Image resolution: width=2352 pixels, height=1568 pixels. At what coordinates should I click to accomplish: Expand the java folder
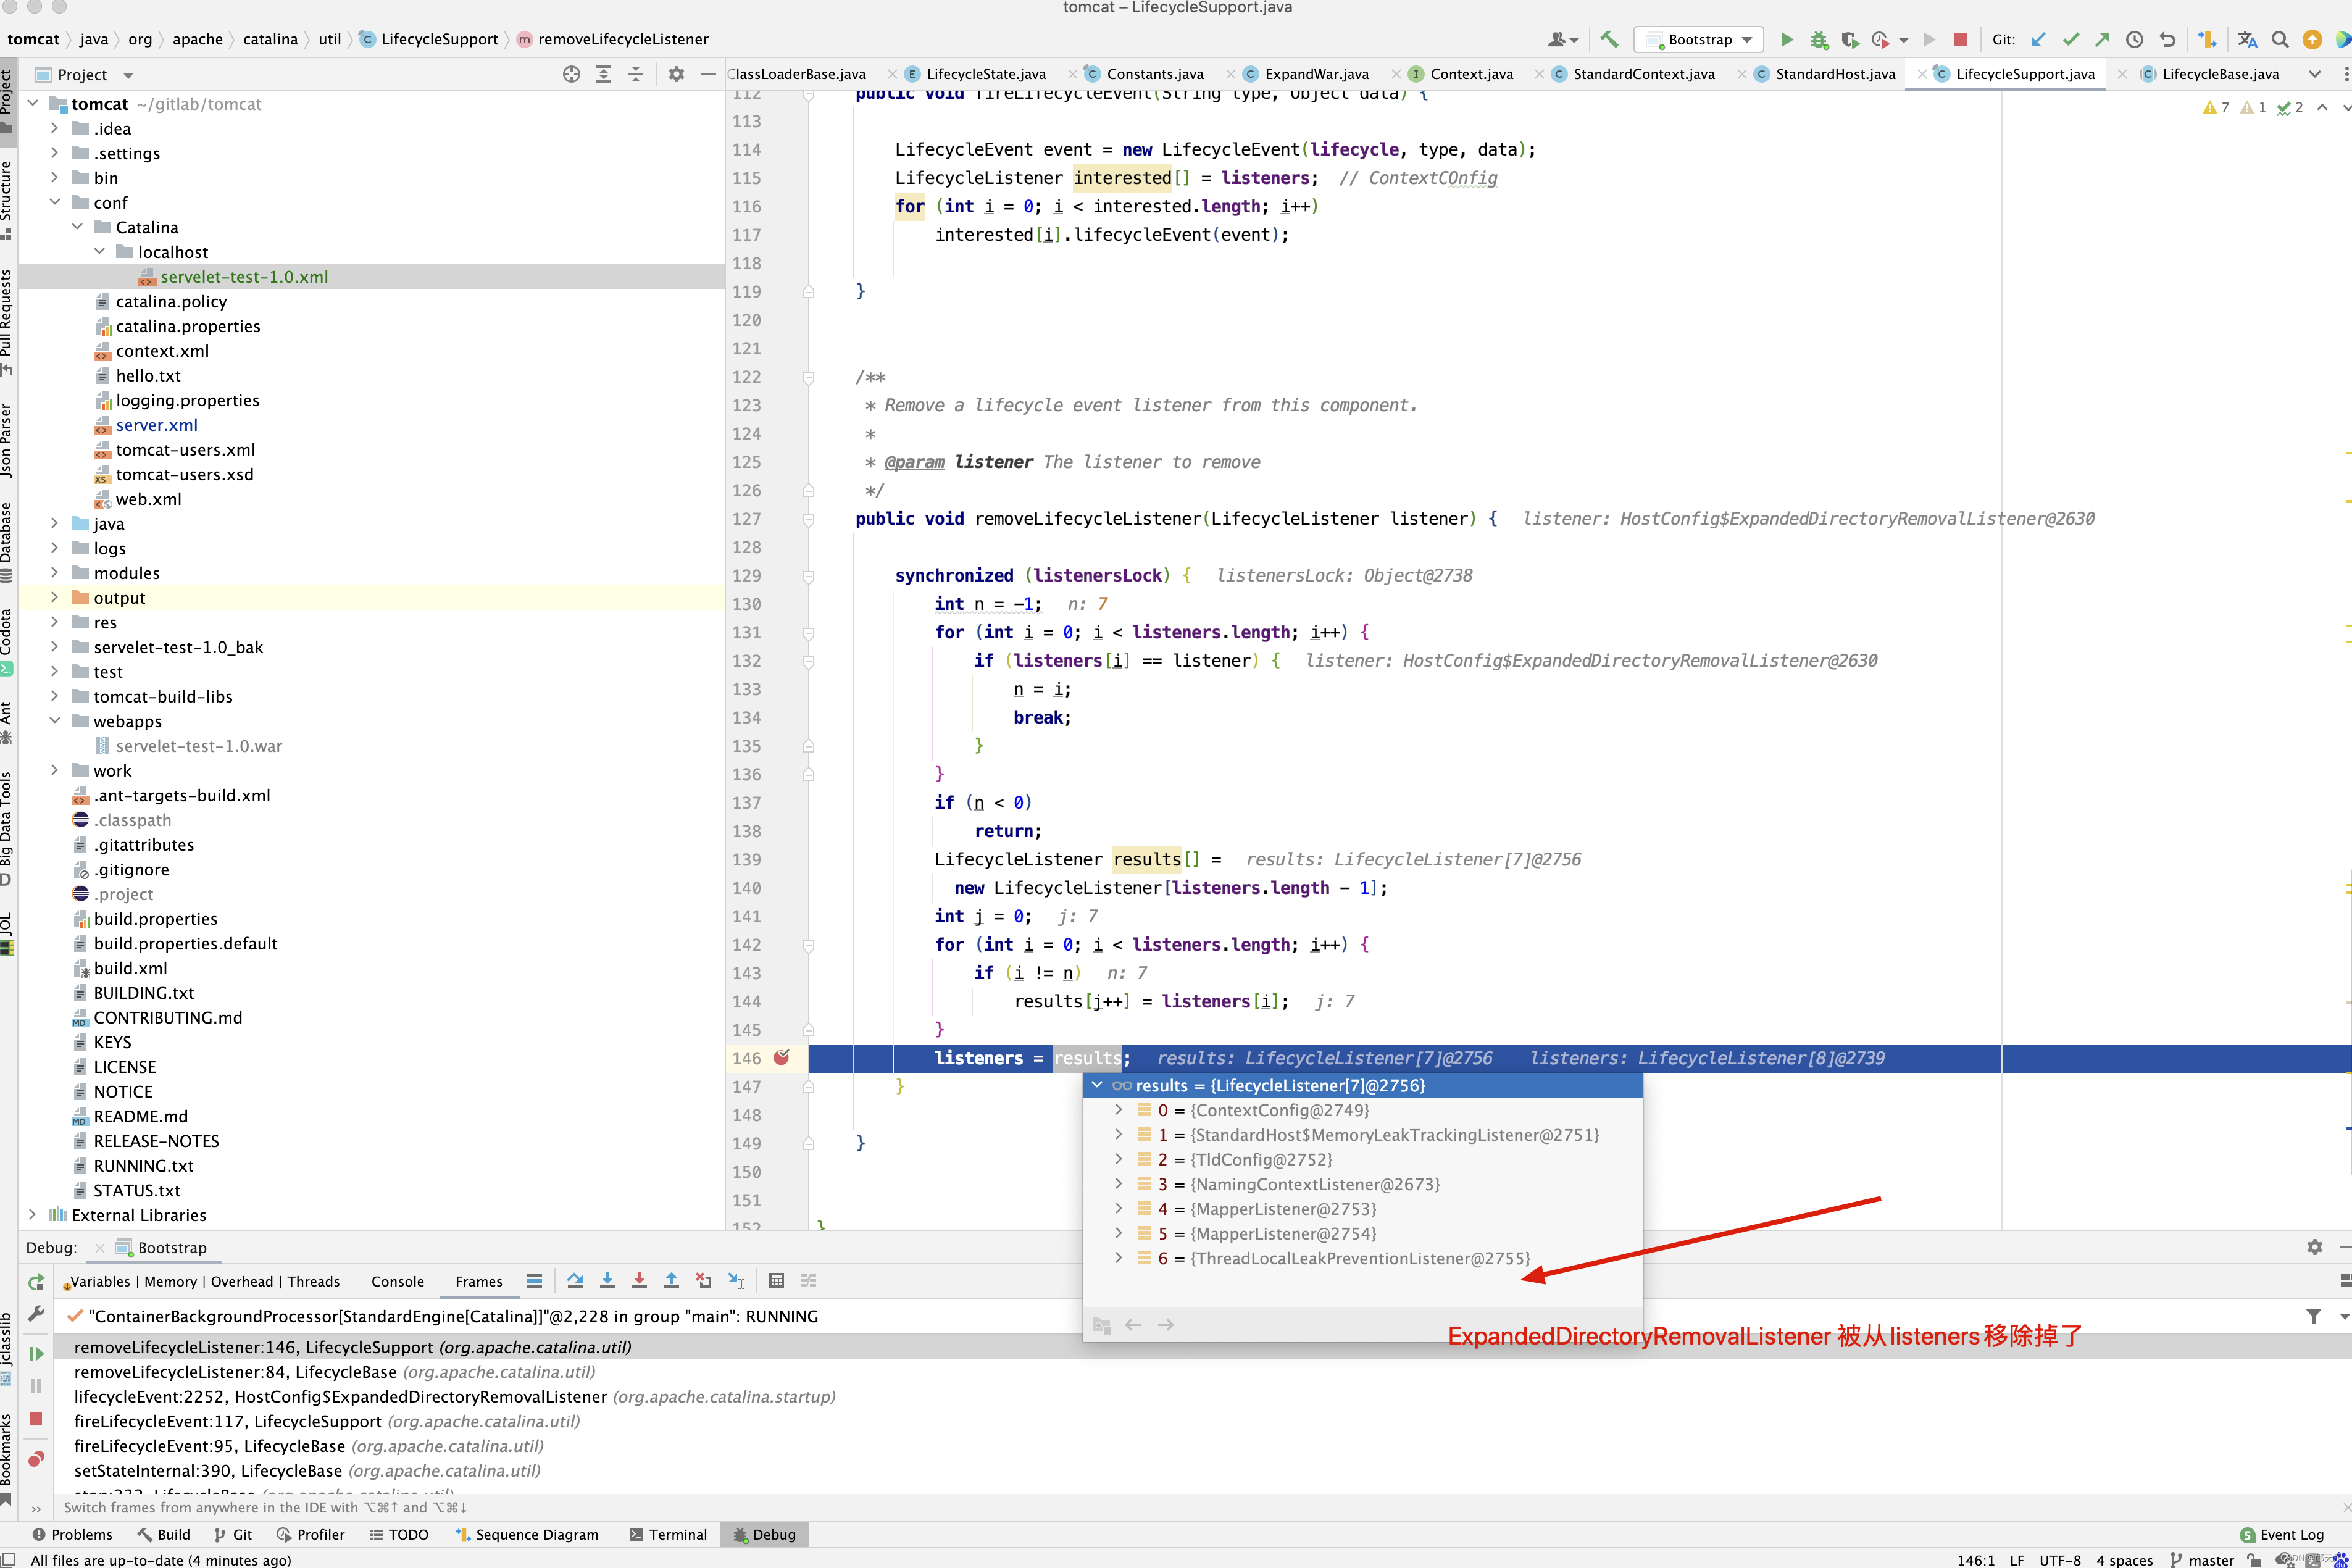(55, 523)
